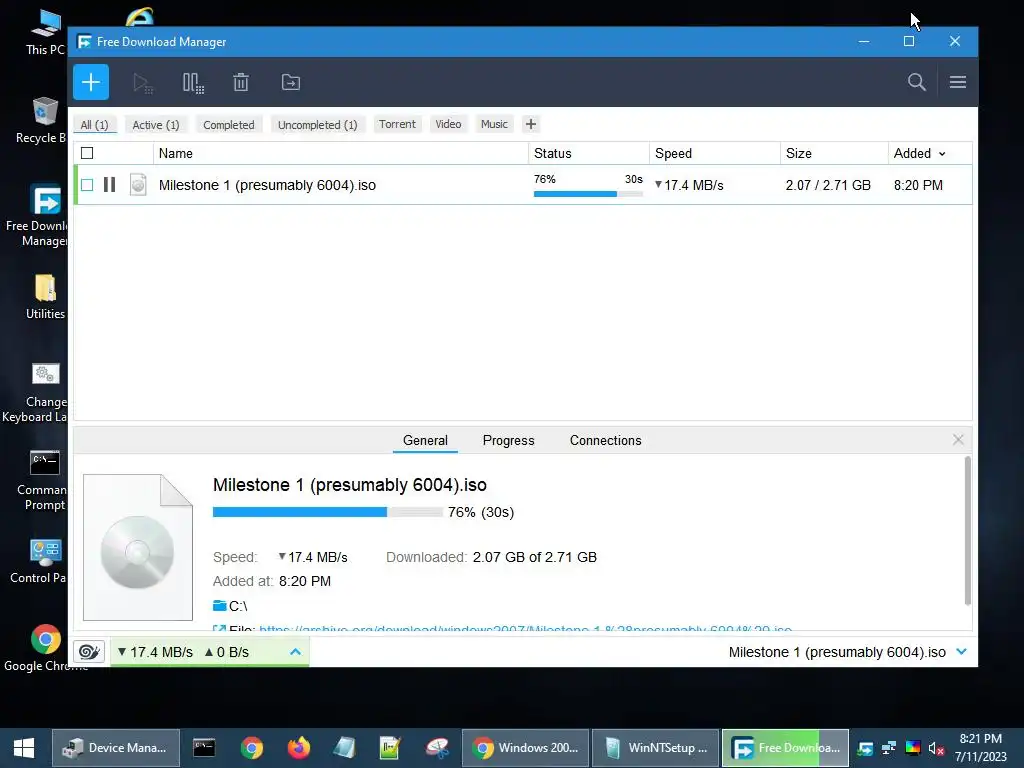This screenshot has width=1024, height=768.
Task: Click the 0 B/s upload speed in status bar
Action: click(227, 652)
